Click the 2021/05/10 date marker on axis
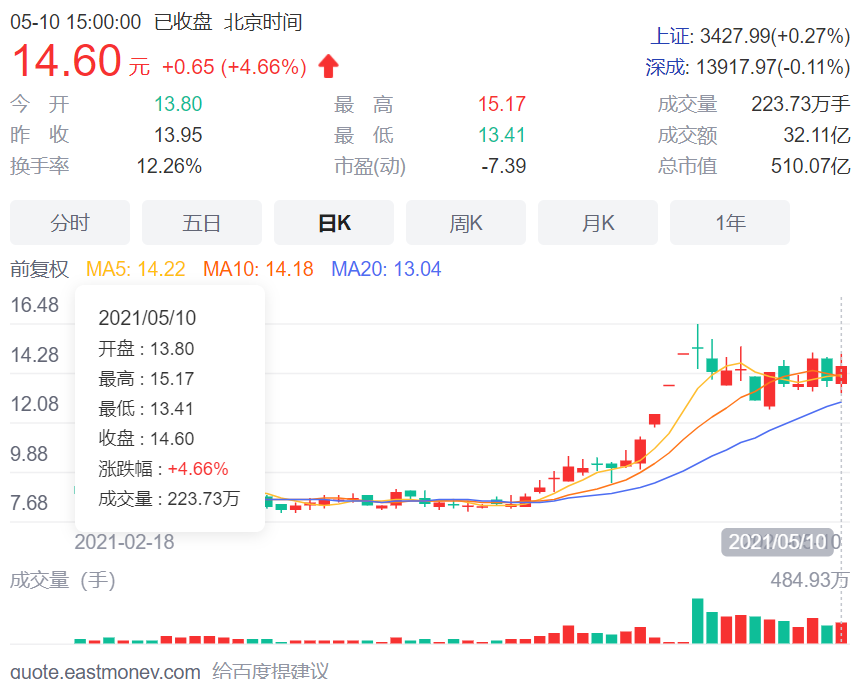 [x=778, y=542]
